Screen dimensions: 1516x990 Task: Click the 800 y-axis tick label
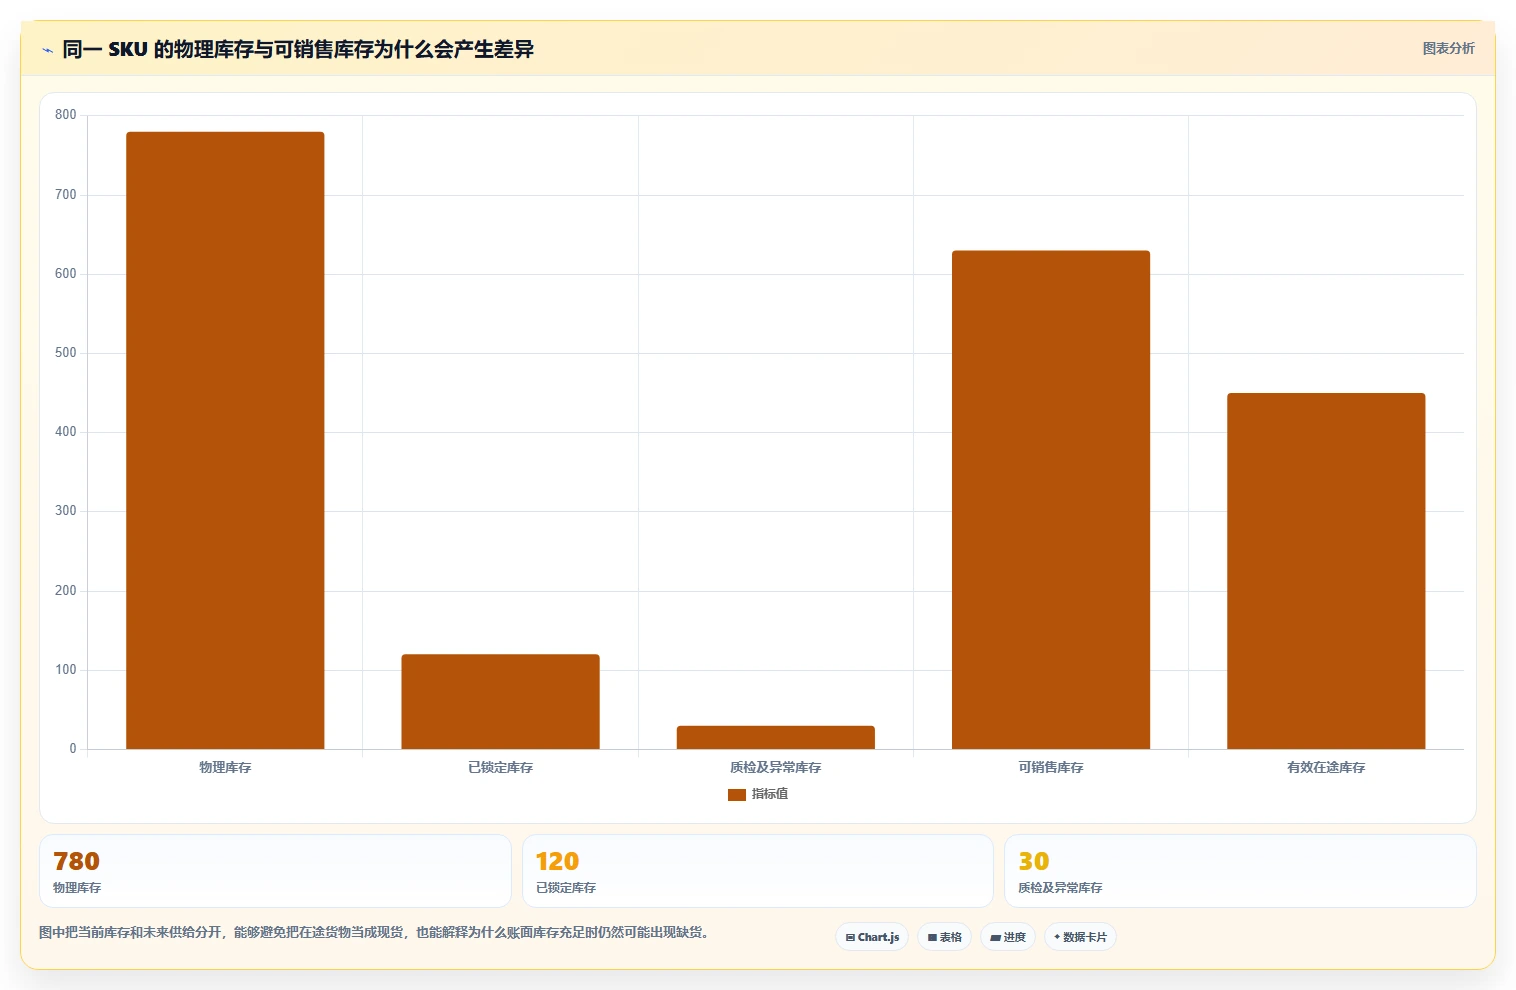coord(66,115)
